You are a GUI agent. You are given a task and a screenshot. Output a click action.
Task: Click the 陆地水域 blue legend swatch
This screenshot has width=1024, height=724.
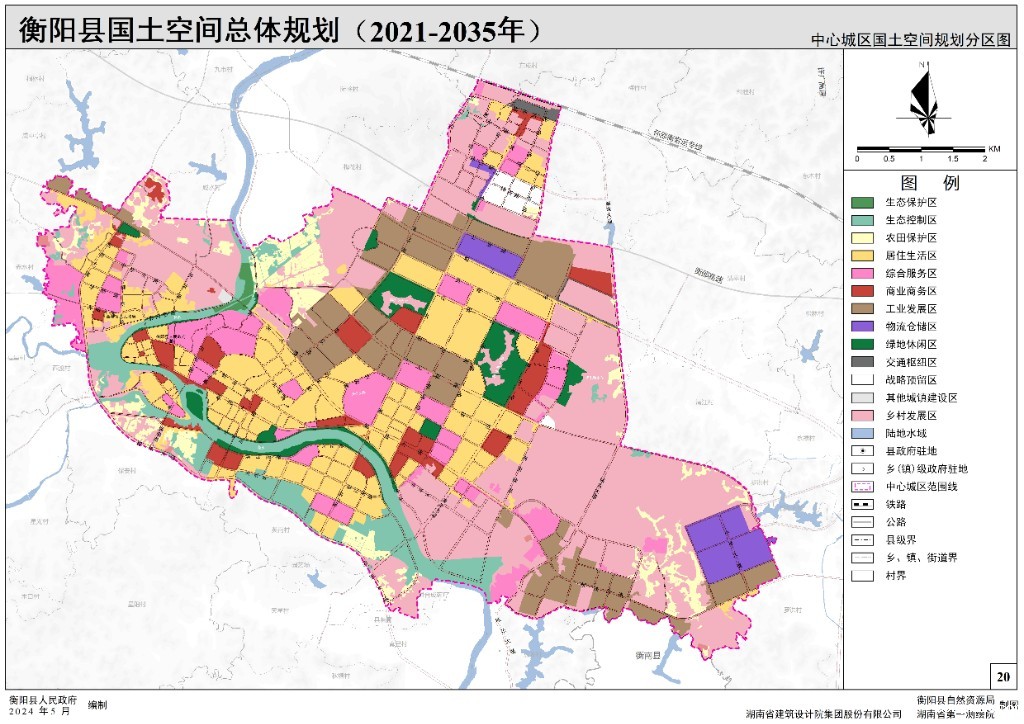tap(862, 433)
